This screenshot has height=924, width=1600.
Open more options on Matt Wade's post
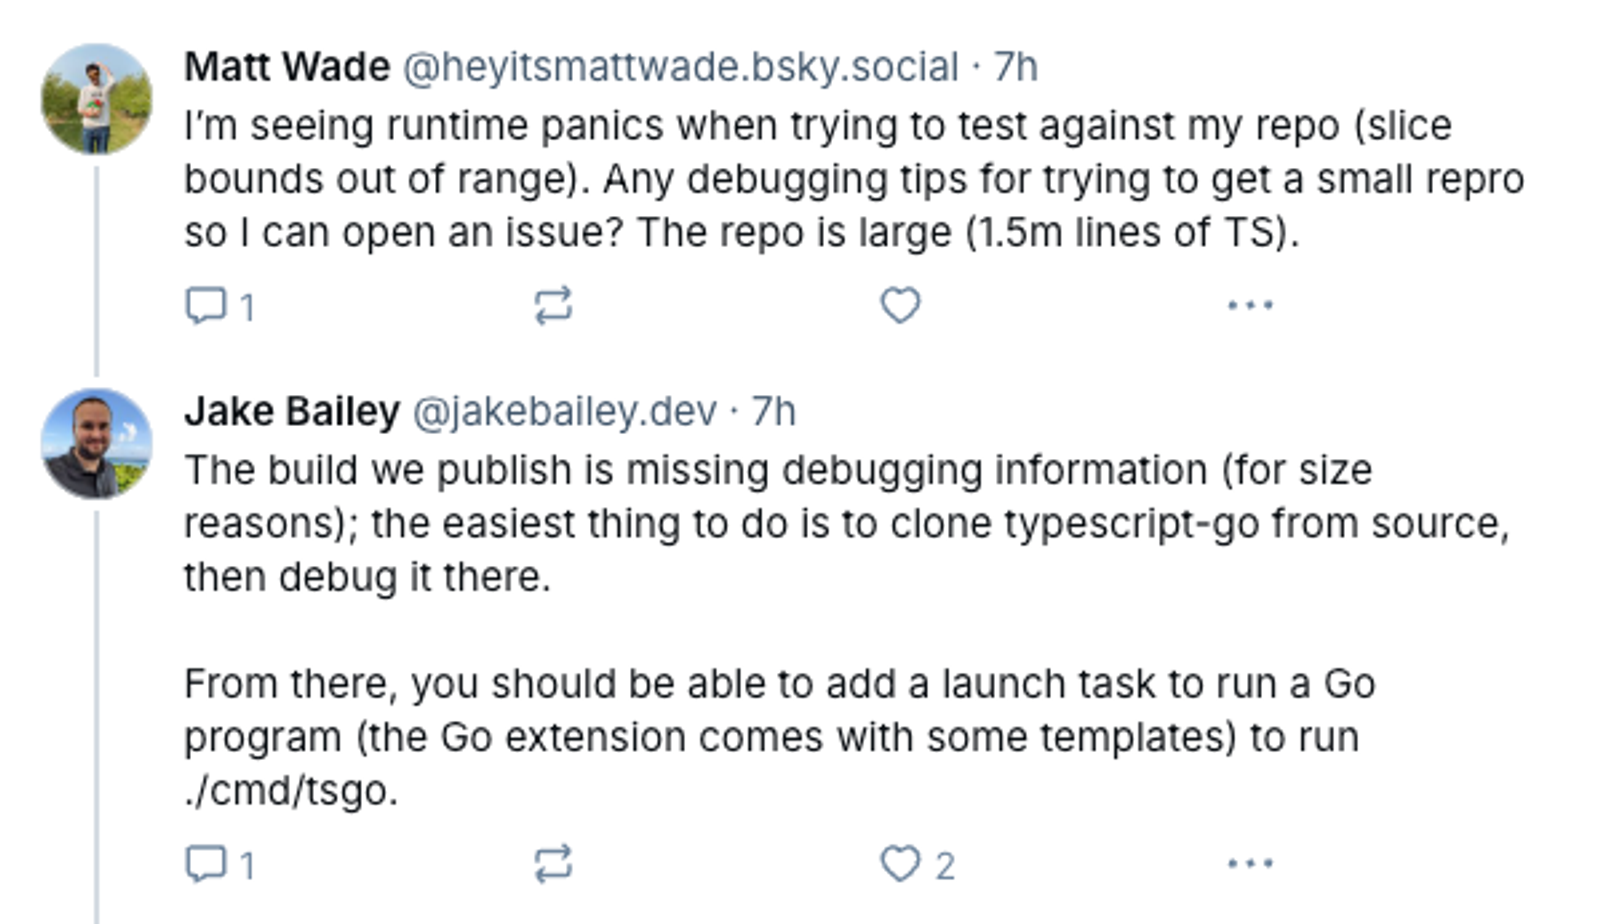[1250, 305]
